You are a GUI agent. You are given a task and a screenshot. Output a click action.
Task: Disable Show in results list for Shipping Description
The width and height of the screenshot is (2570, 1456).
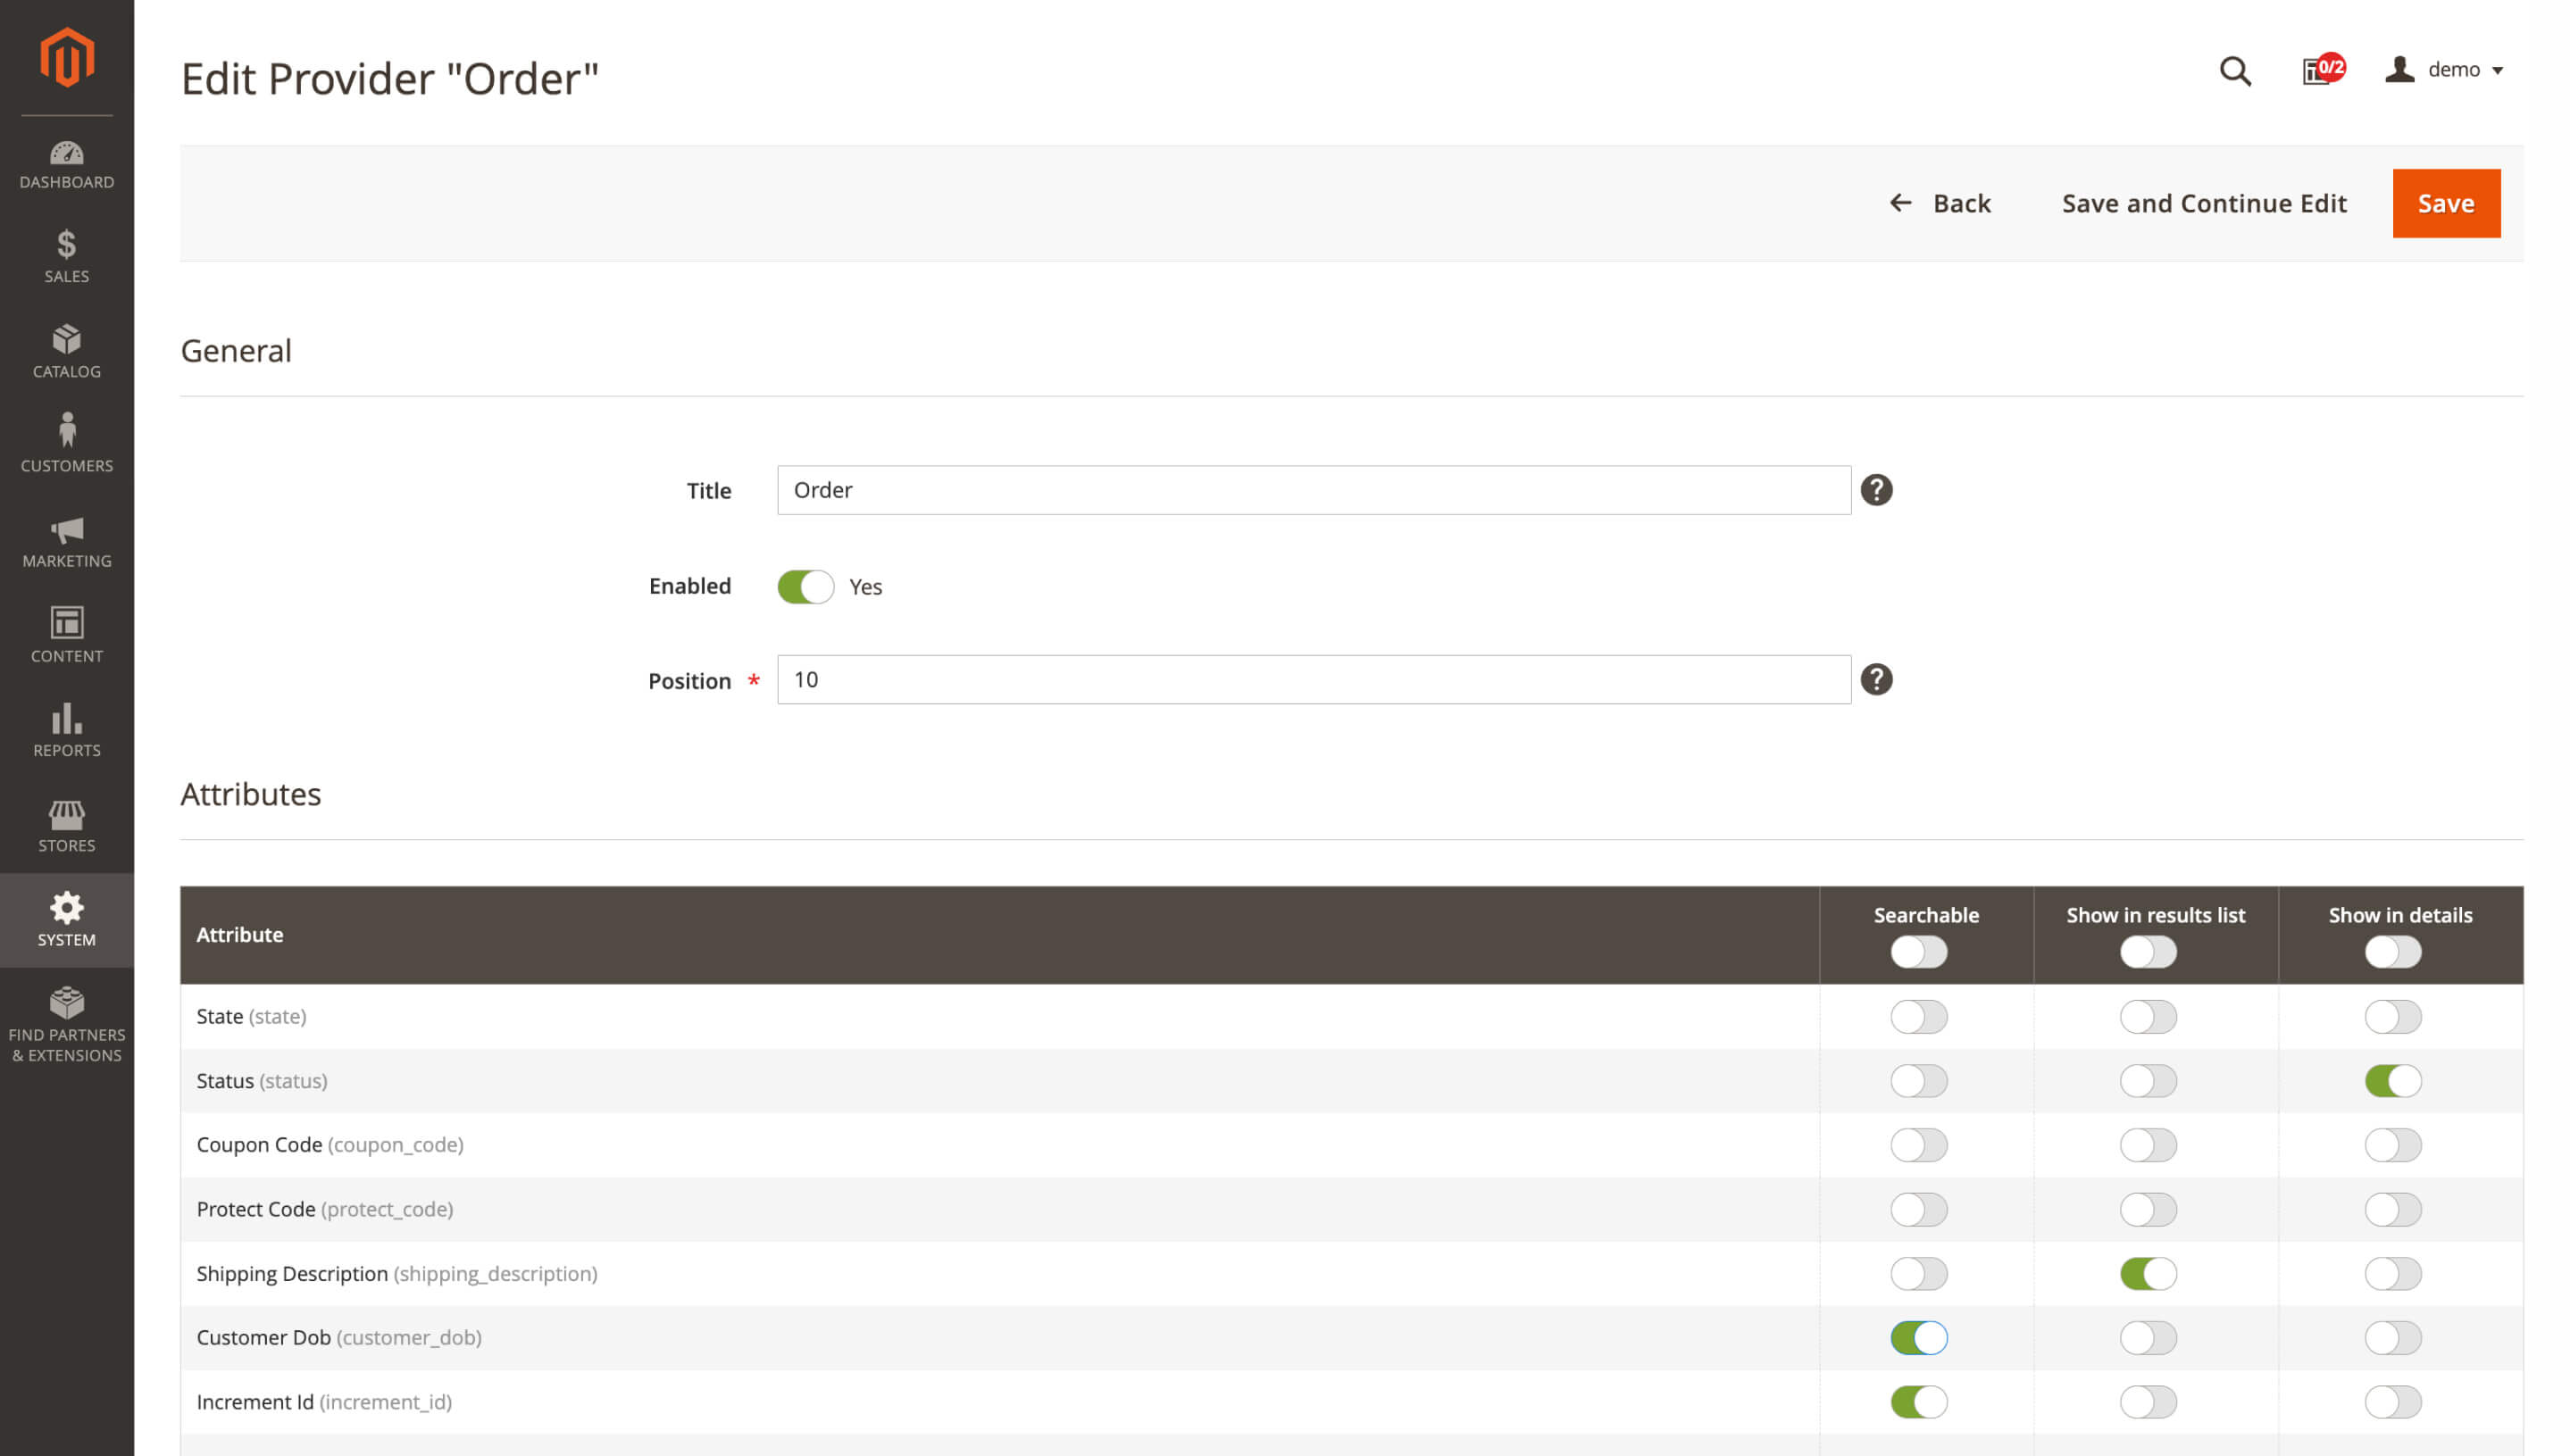pyautogui.click(x=2148, y=1274)
